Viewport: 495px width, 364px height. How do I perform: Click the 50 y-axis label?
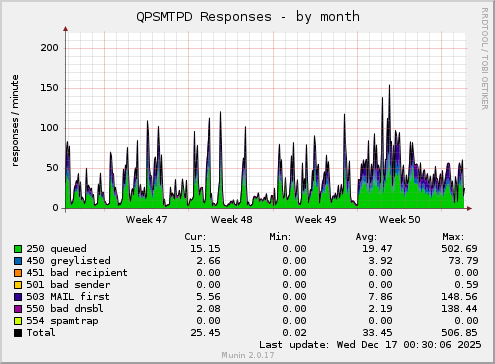pyautogui.click(x=53, y=168)
